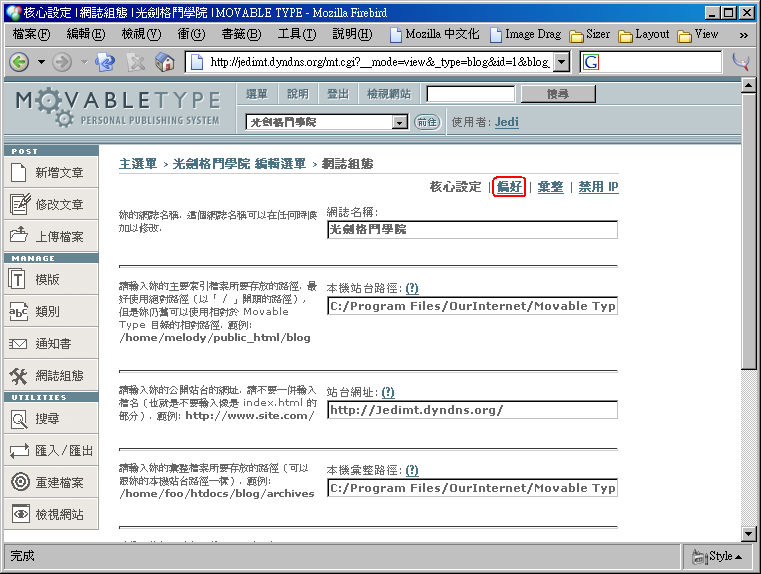761x574 pixels.
Task: Open 搜尋 search sidebar item
Action: tap(51, 418)
